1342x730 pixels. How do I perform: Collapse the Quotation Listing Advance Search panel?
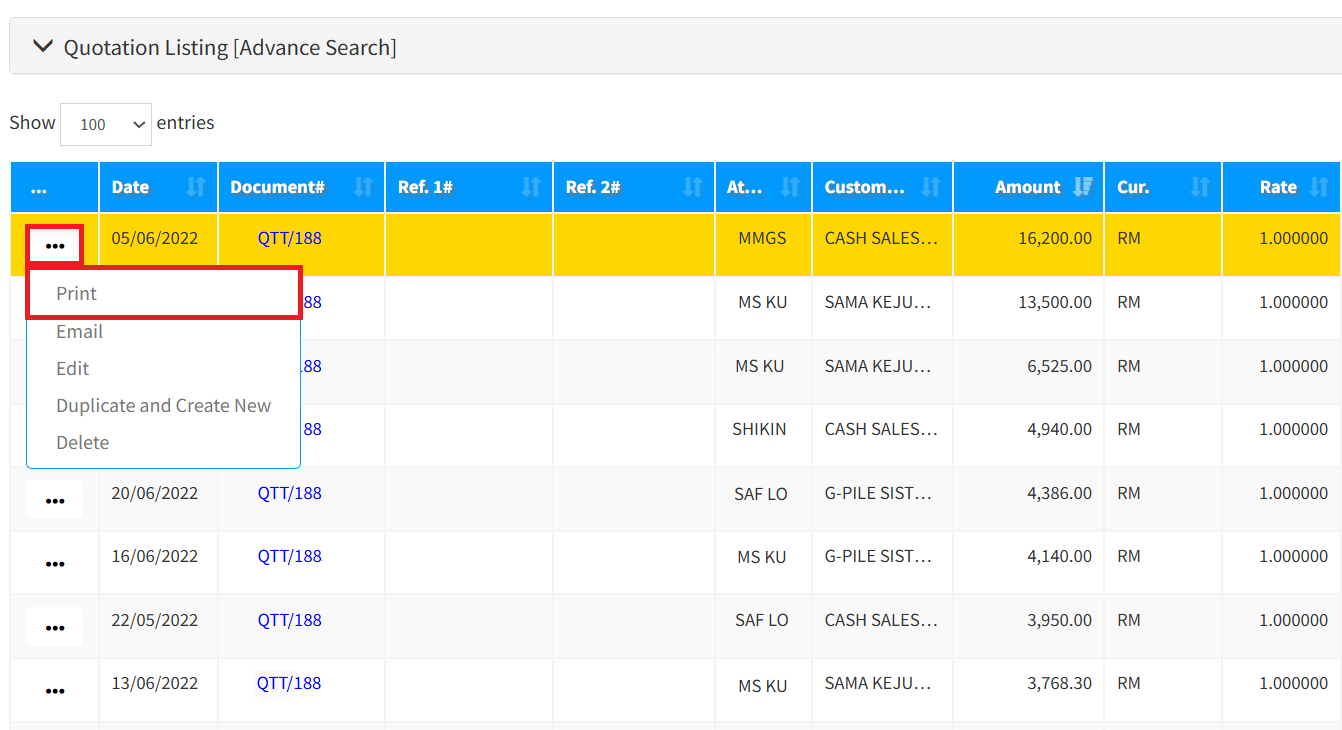pos(42,46)
